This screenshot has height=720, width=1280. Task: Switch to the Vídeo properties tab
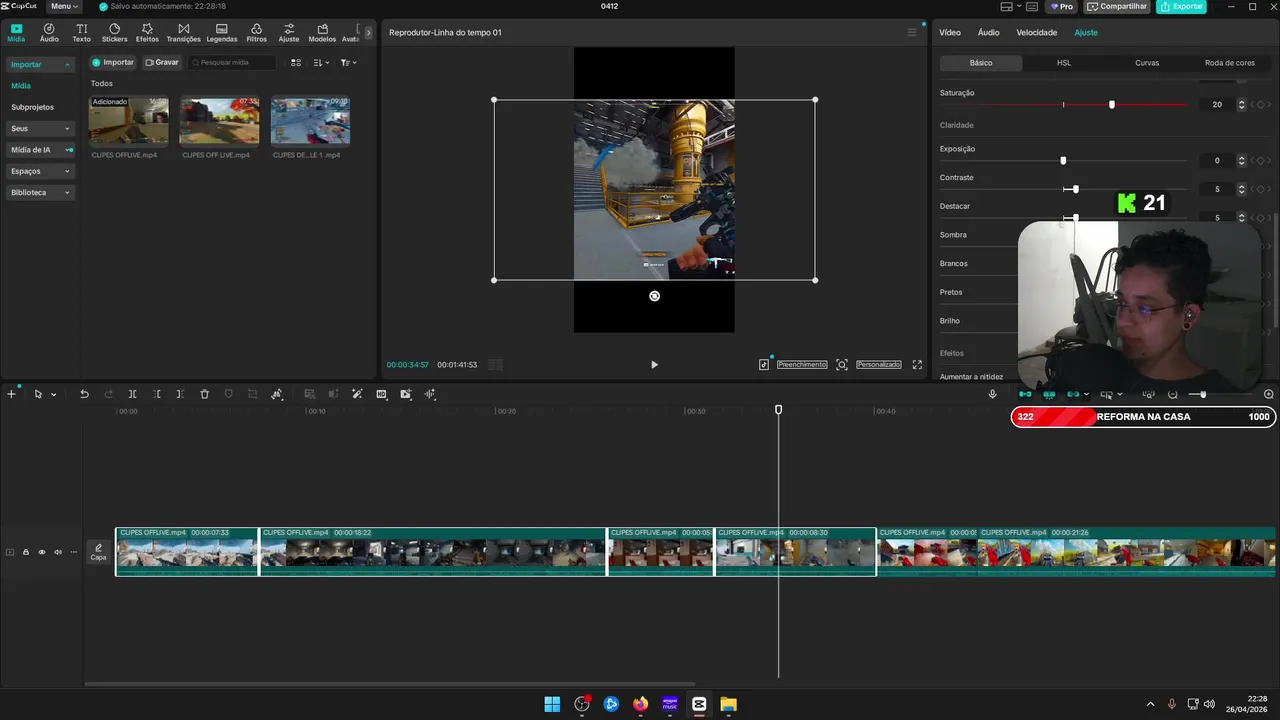point(950,32)
